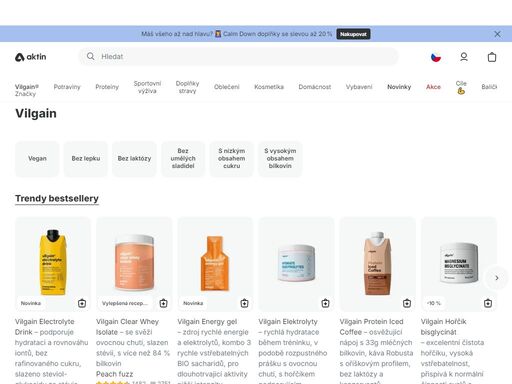Open Clear Whey Isolate product image
512x384 pixels.
[134, 263]
